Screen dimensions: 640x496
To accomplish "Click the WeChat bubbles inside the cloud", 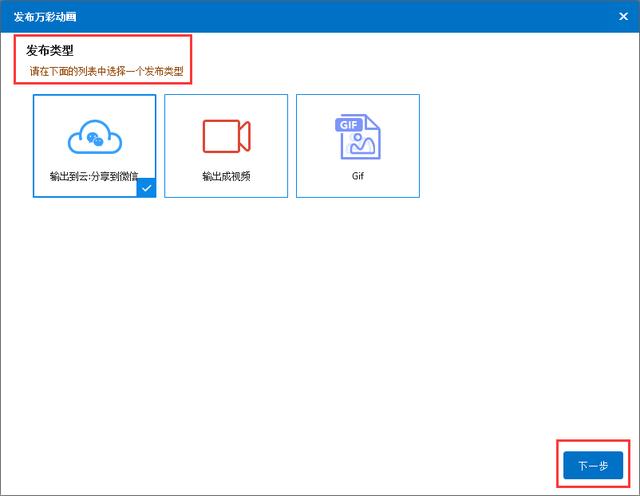I will (x=94, y=140).
